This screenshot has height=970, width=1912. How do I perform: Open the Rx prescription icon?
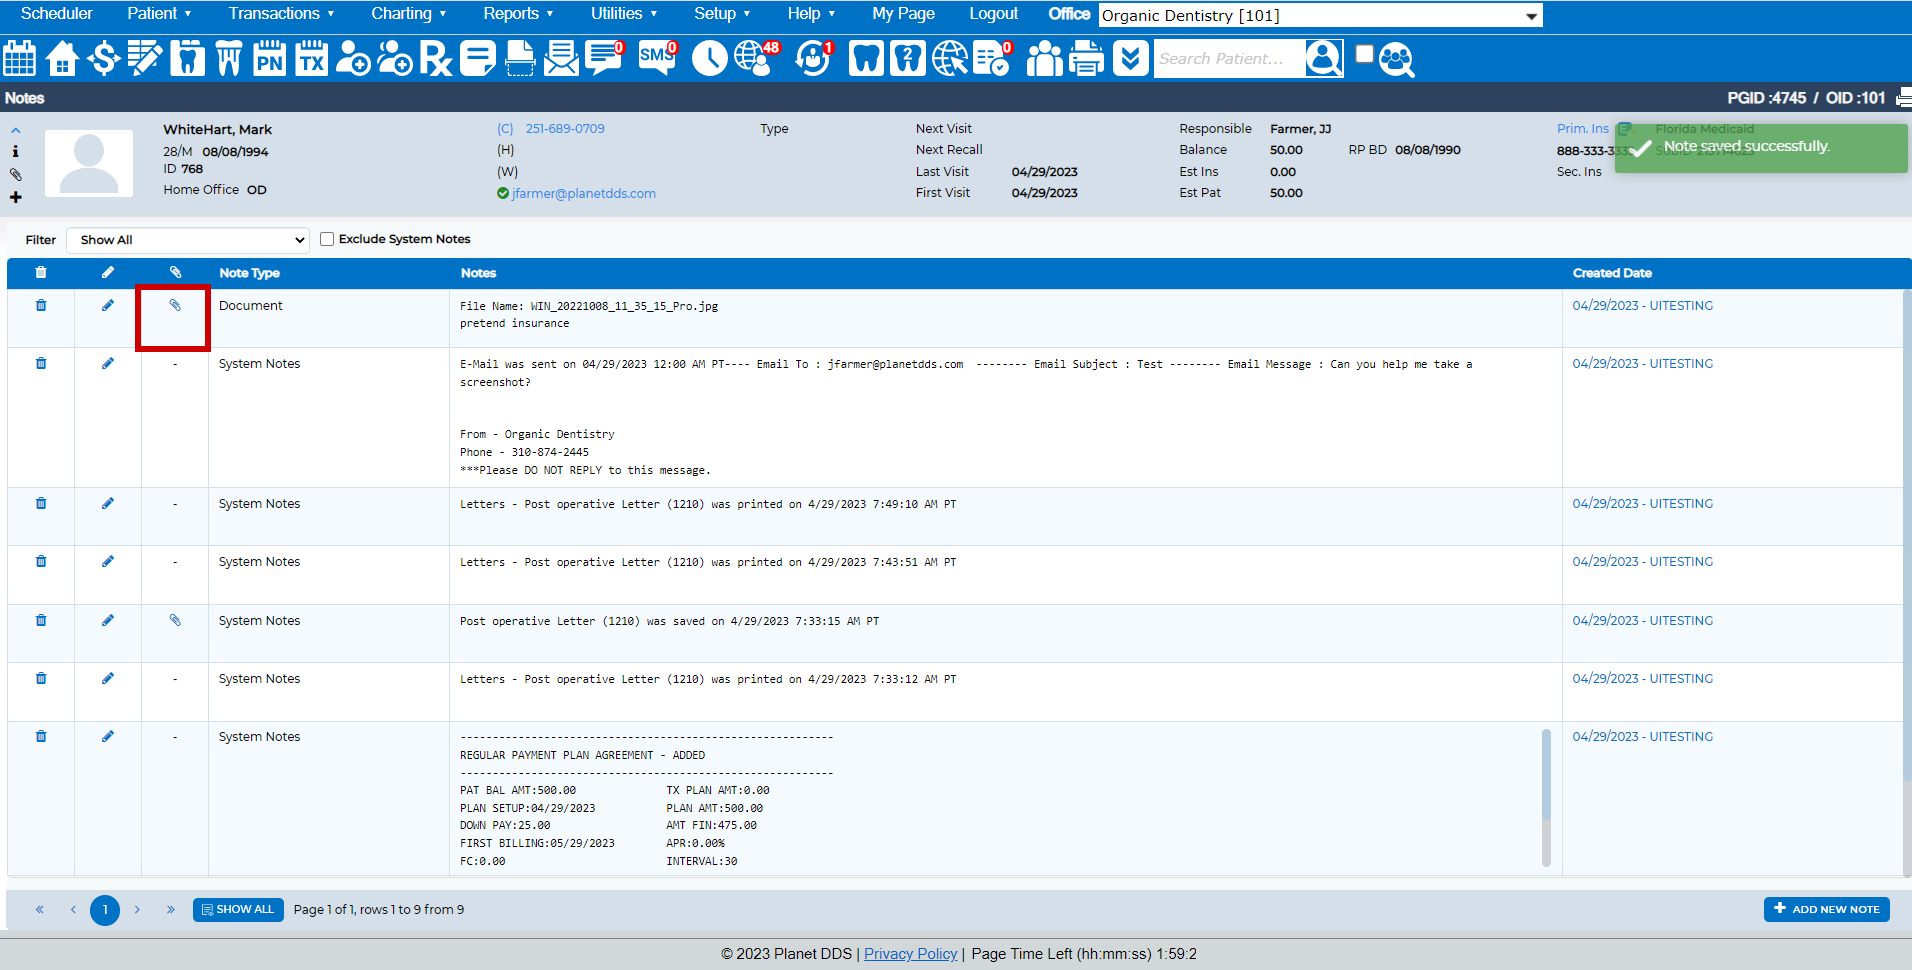(435, 59)
